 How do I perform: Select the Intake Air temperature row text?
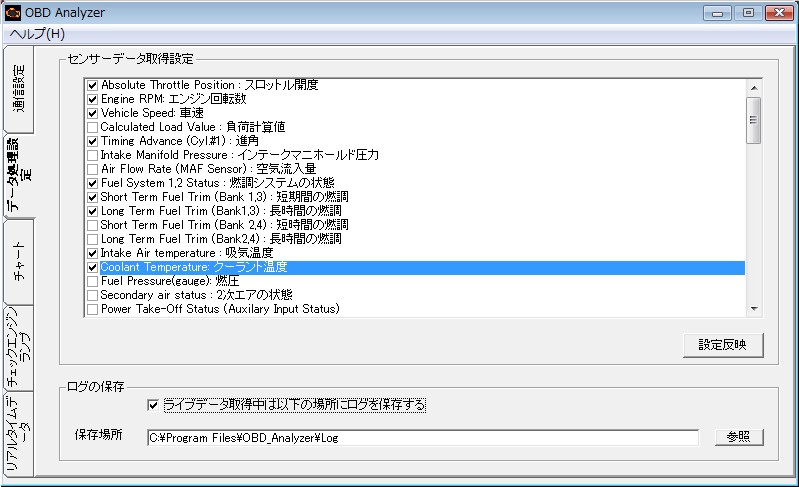click(x=187, y=253)
